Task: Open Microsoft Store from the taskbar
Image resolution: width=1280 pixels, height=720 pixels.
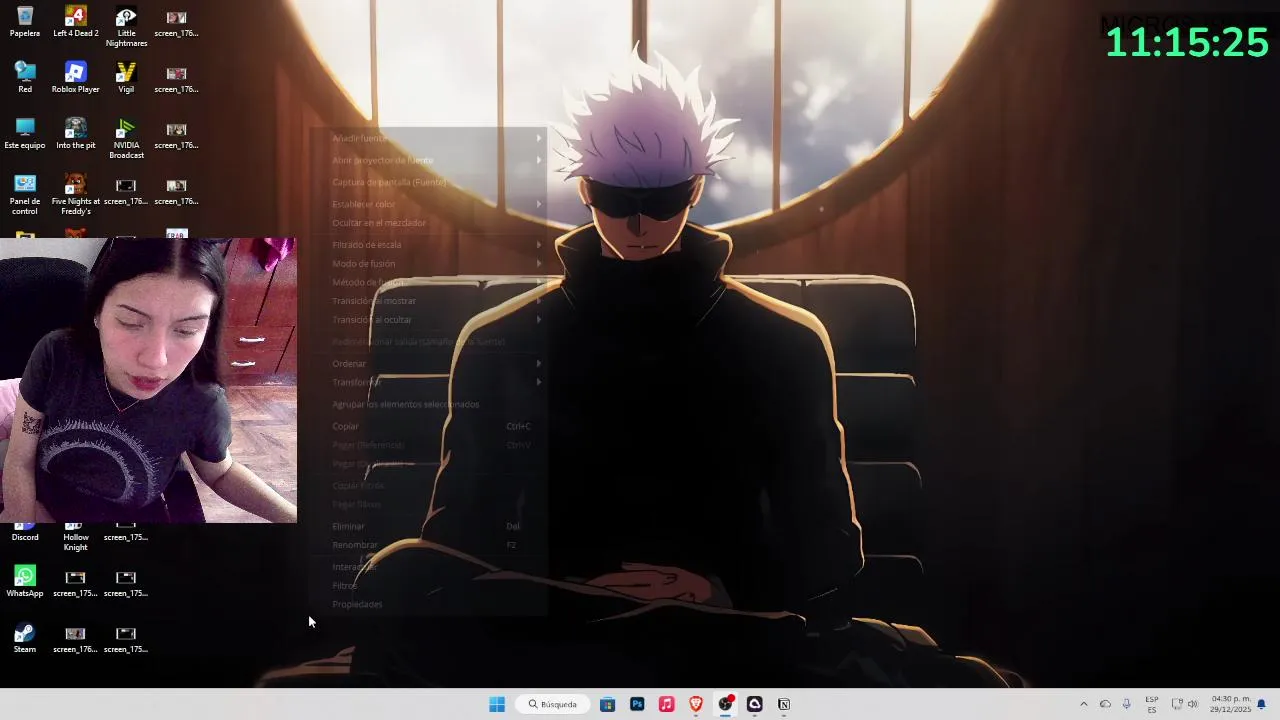Action: point(607,704)
